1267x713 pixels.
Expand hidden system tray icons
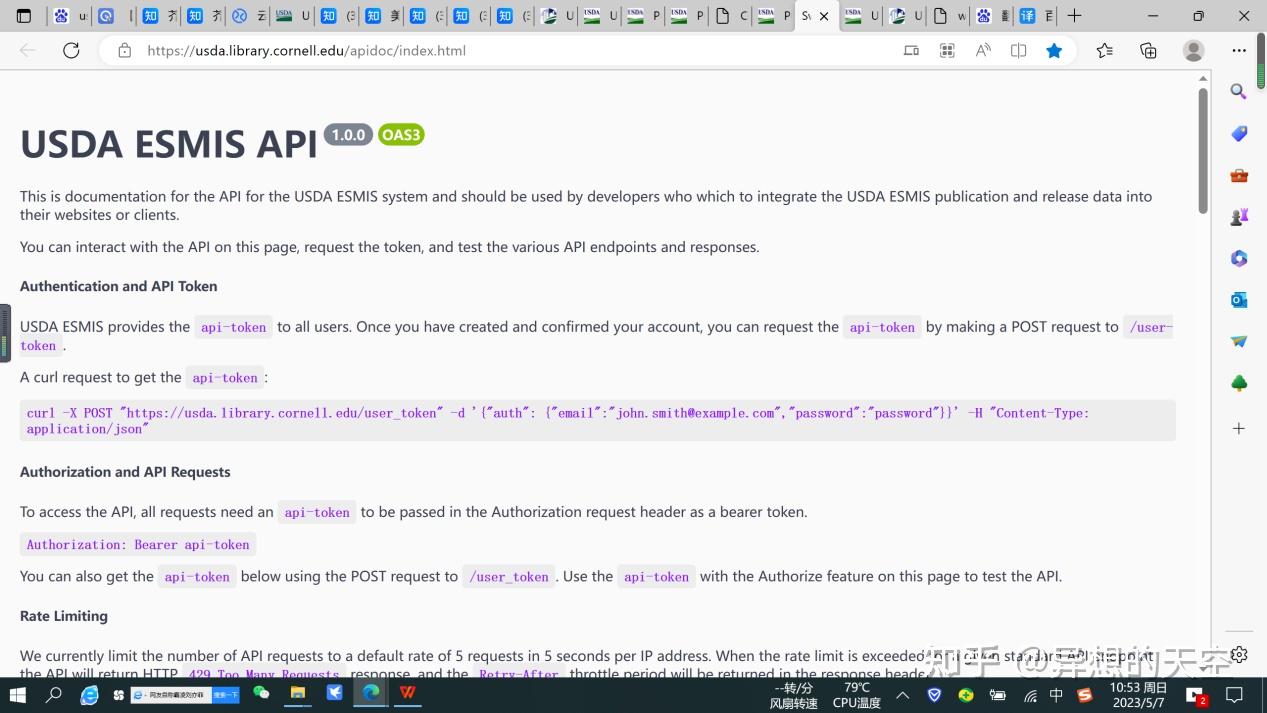(902, 695)
